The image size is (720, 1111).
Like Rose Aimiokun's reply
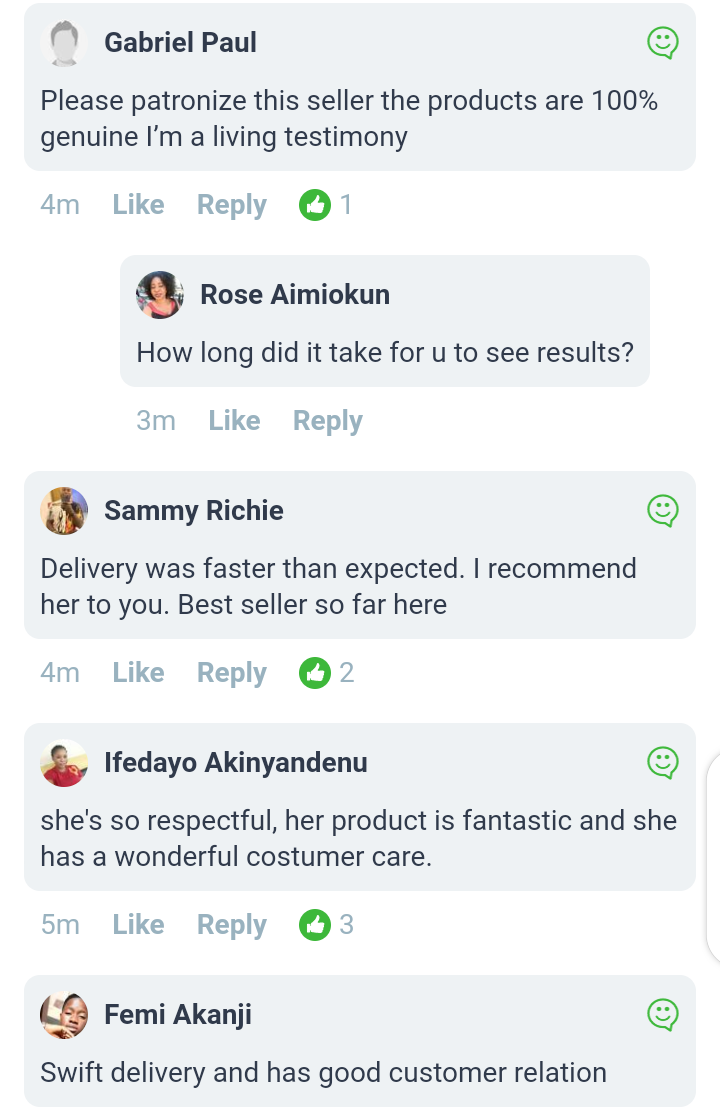pyautogui.click(x=234, y=421)
